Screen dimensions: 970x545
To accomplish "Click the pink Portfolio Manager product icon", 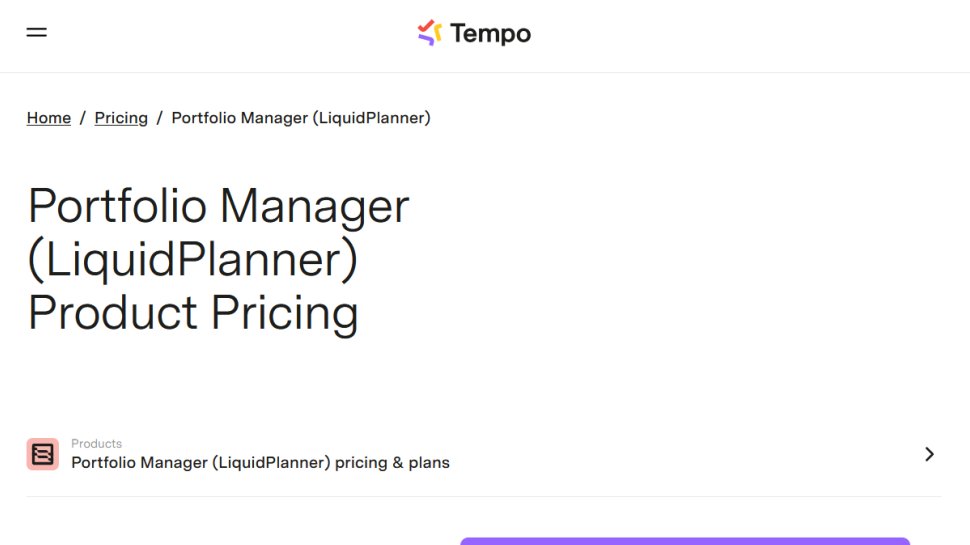I will coord(43,454).
